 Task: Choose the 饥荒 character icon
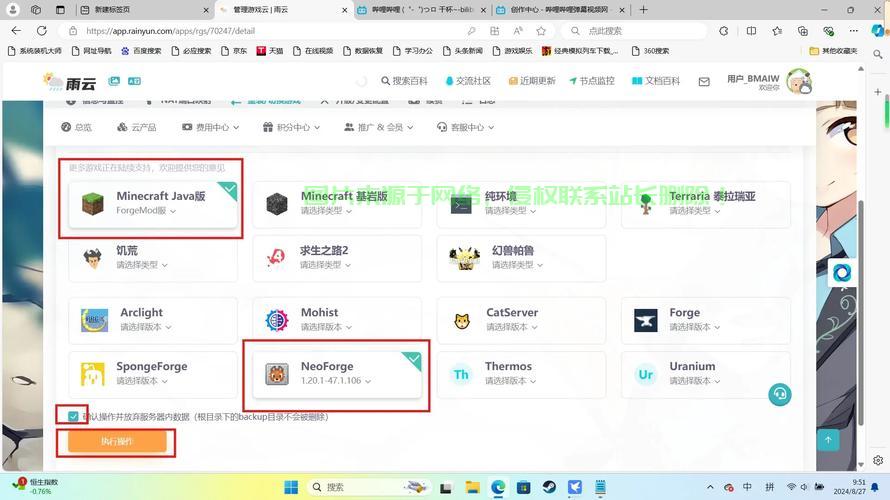coord(92,258)
